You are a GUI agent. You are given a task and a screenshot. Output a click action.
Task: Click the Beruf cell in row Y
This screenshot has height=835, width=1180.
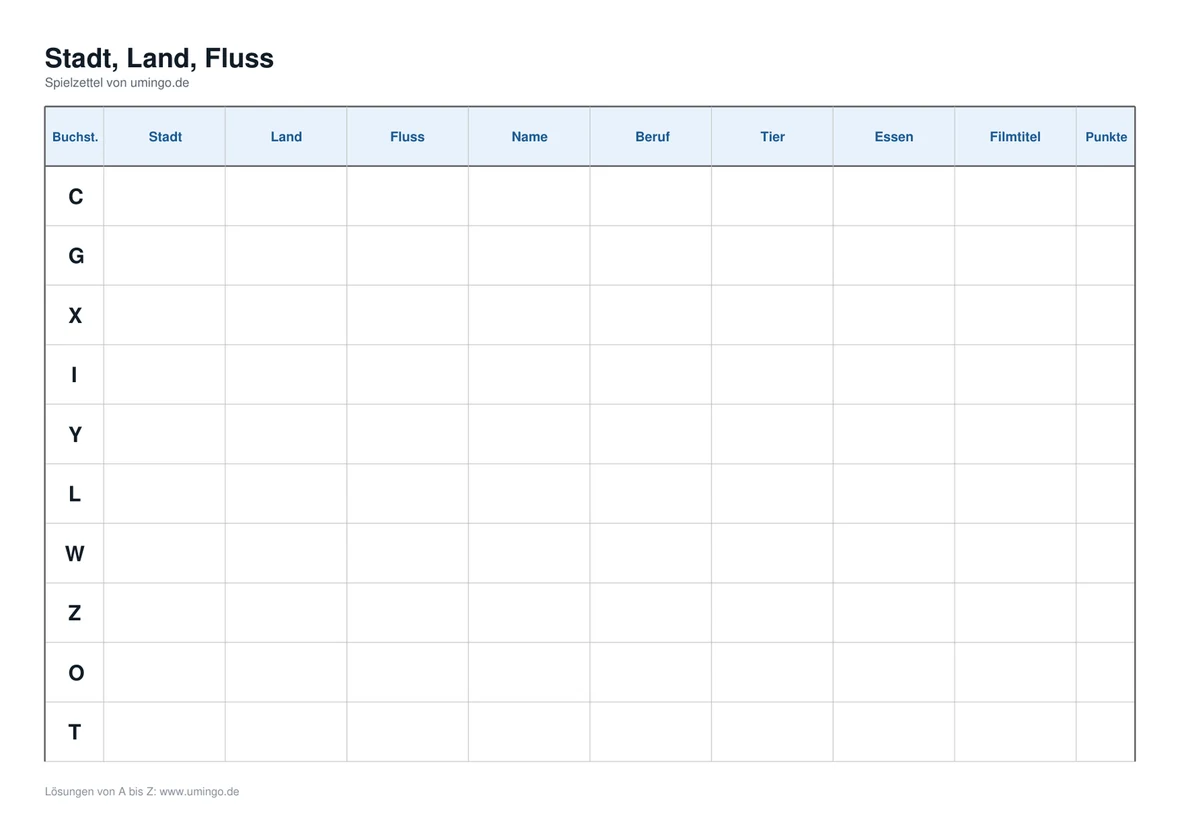click(x=651, y=434)
